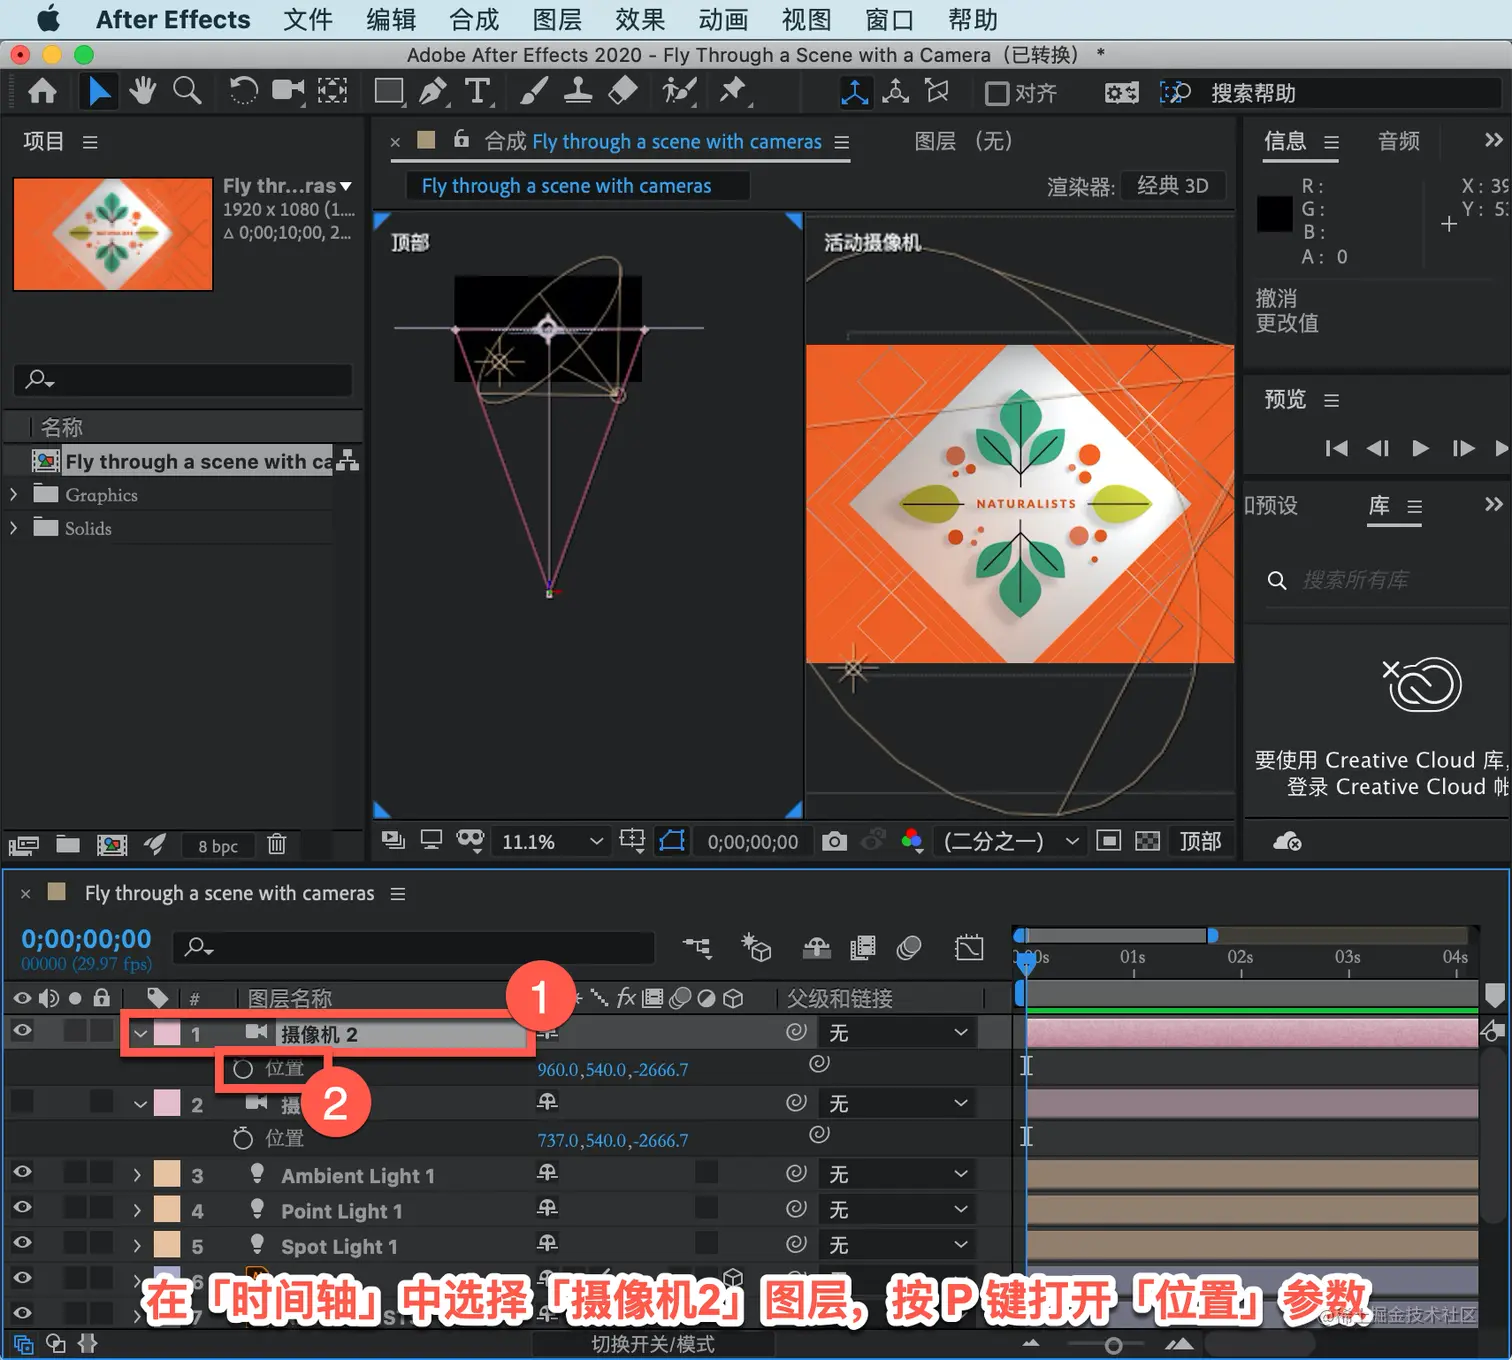Toggle mask and shape path visibility

(x=672, y=841)
